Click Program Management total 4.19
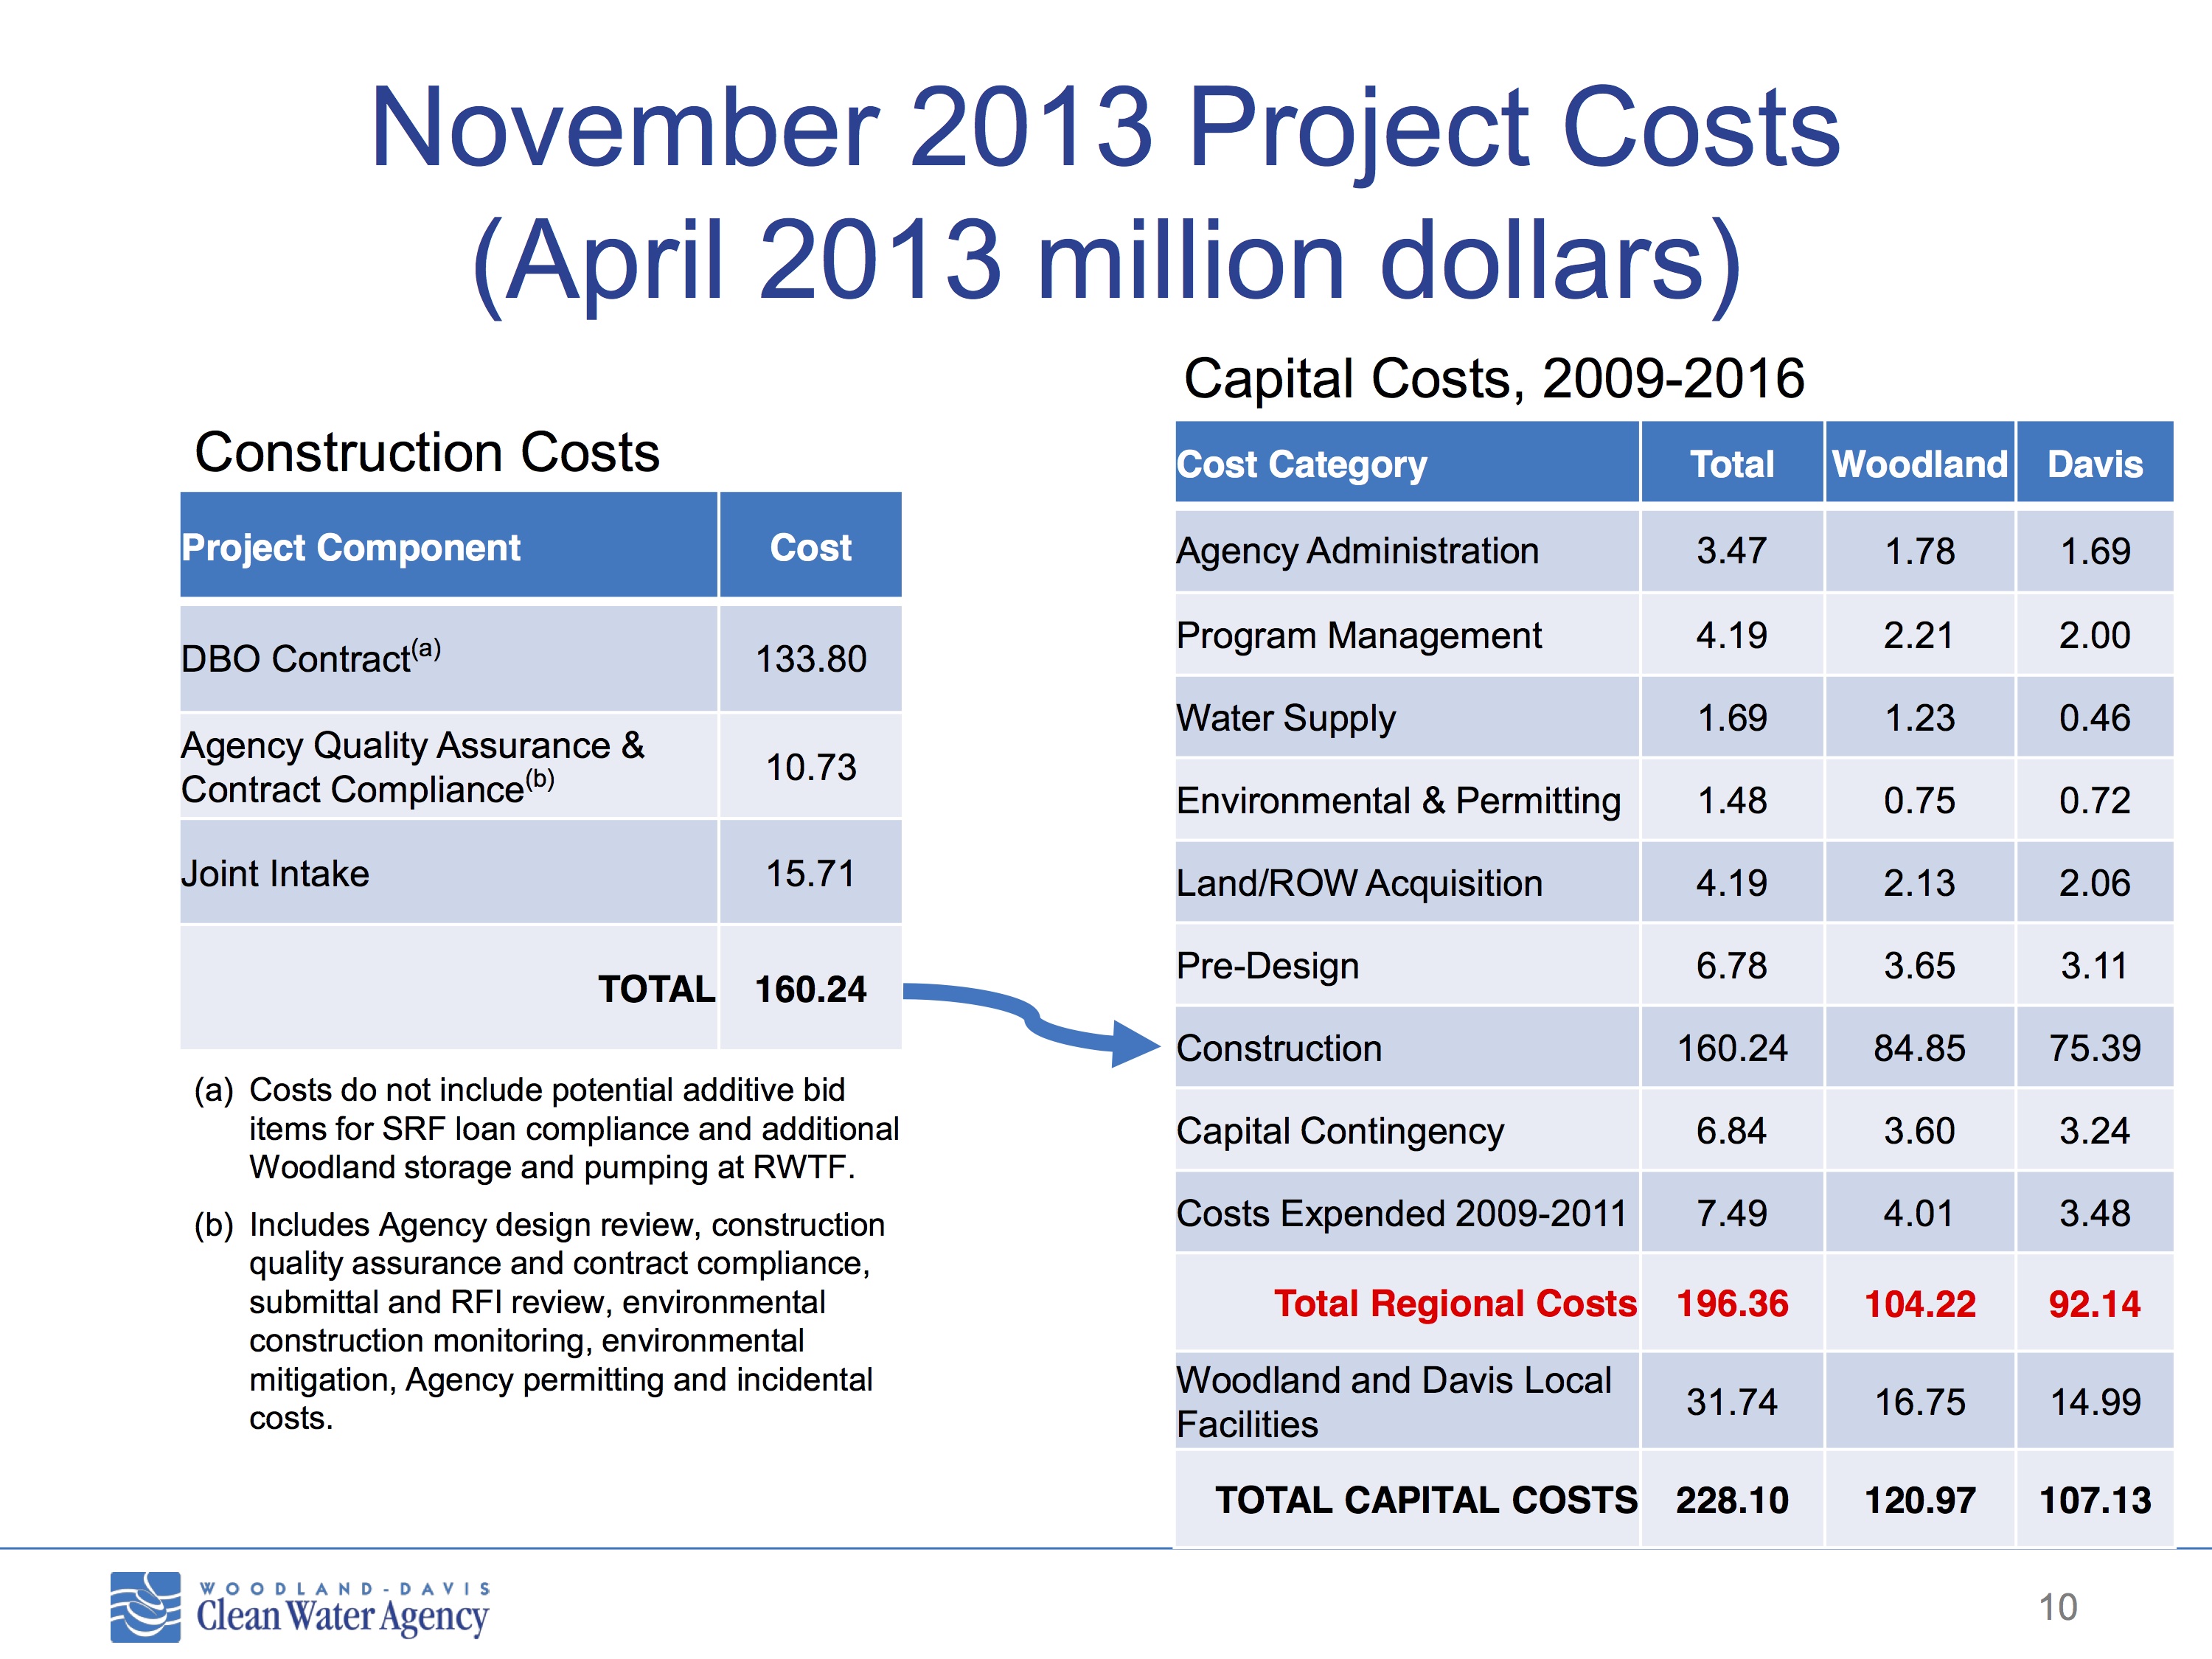This screenshot has width=2212, height=1659. tap(1731, 636)
